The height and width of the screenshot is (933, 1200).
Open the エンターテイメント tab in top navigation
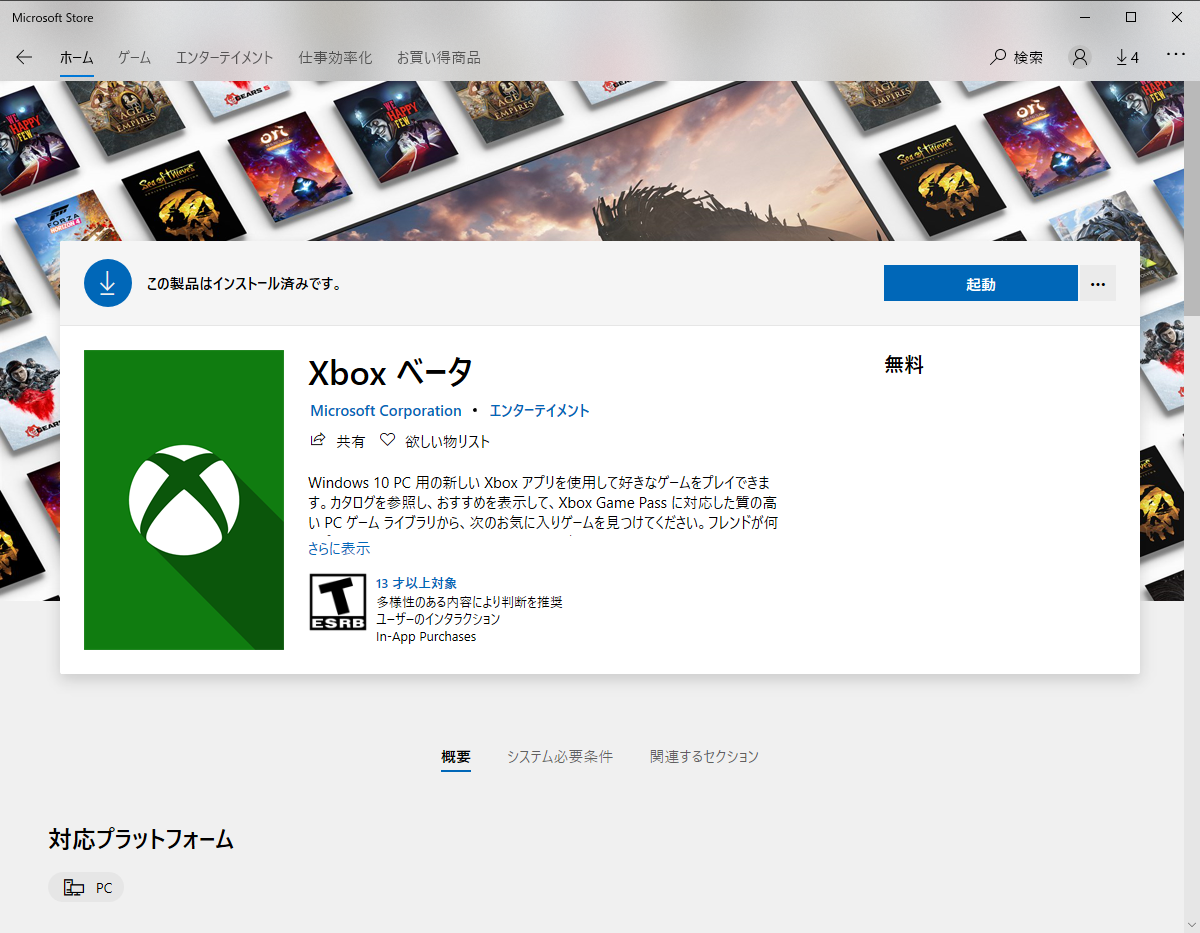coord(224,58)
